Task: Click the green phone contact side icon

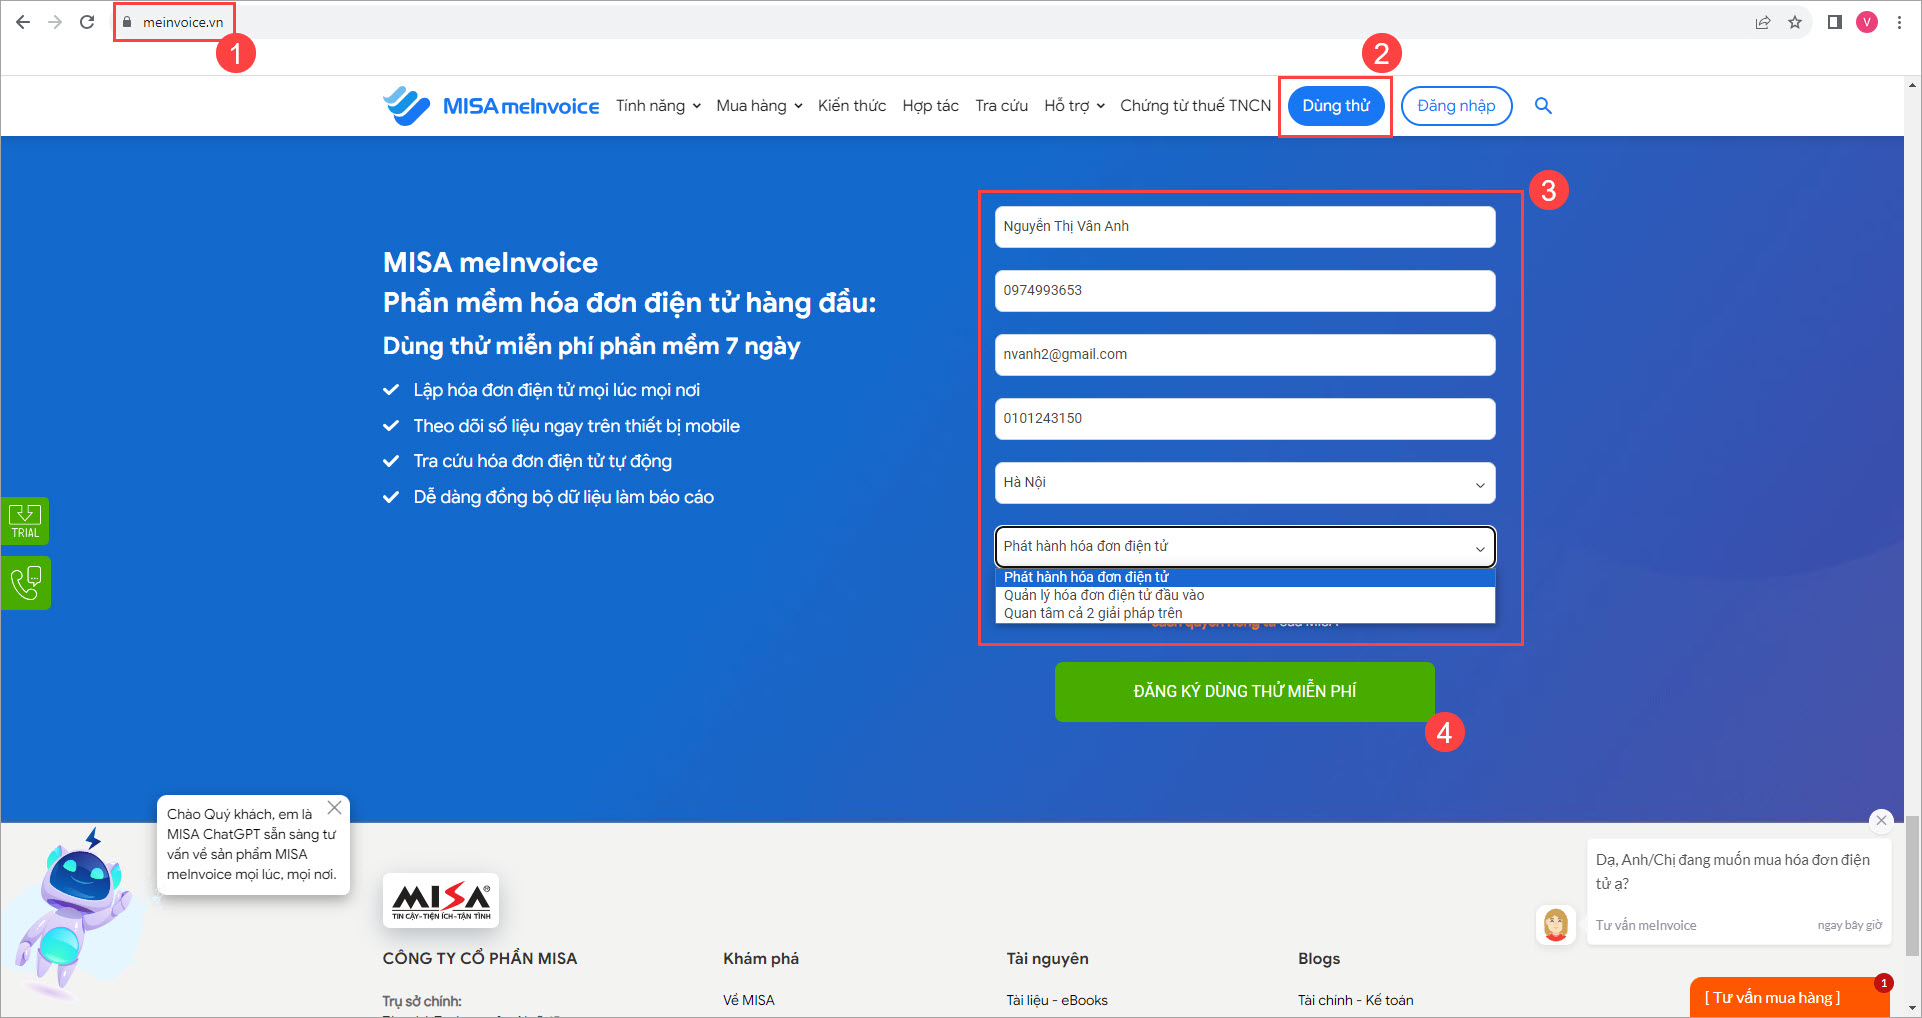Action: coord(25,583)
